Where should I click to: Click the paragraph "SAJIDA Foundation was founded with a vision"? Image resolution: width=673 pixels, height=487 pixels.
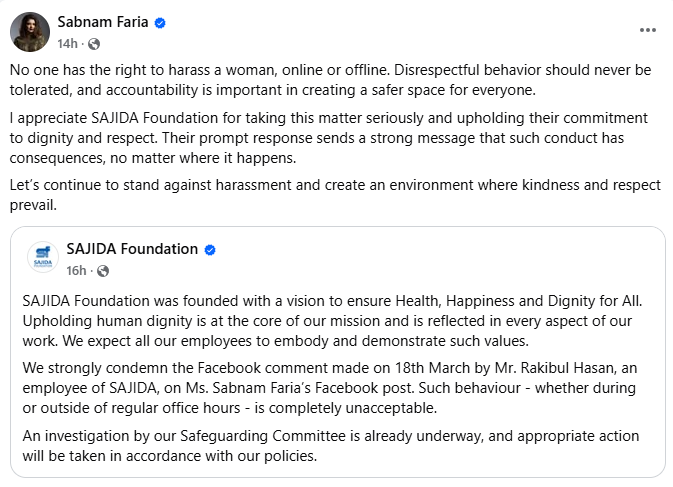[x=332, y=321]
